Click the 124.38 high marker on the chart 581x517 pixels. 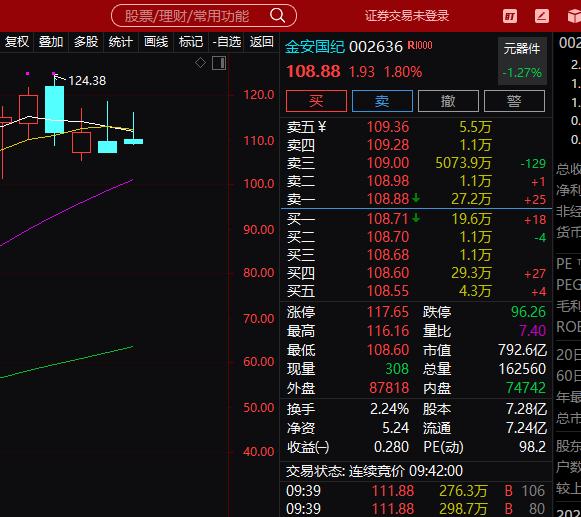pos(87,80)
